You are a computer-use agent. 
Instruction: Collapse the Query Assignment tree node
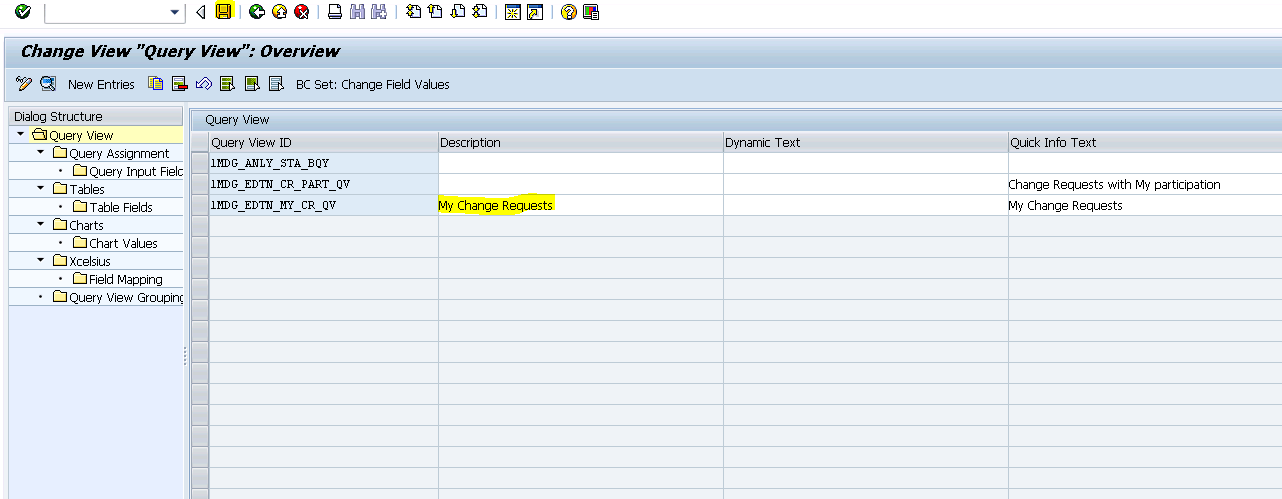[x=40, y=153]
